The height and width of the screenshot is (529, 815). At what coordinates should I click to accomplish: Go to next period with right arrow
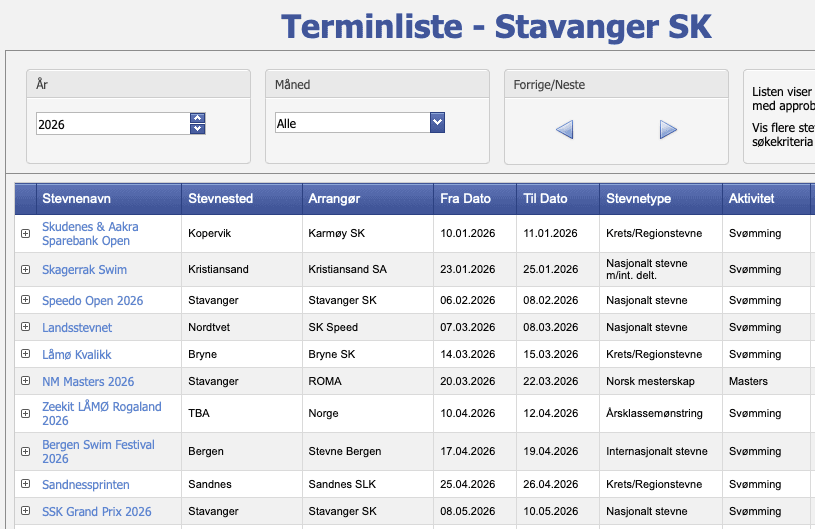[668, 130]
